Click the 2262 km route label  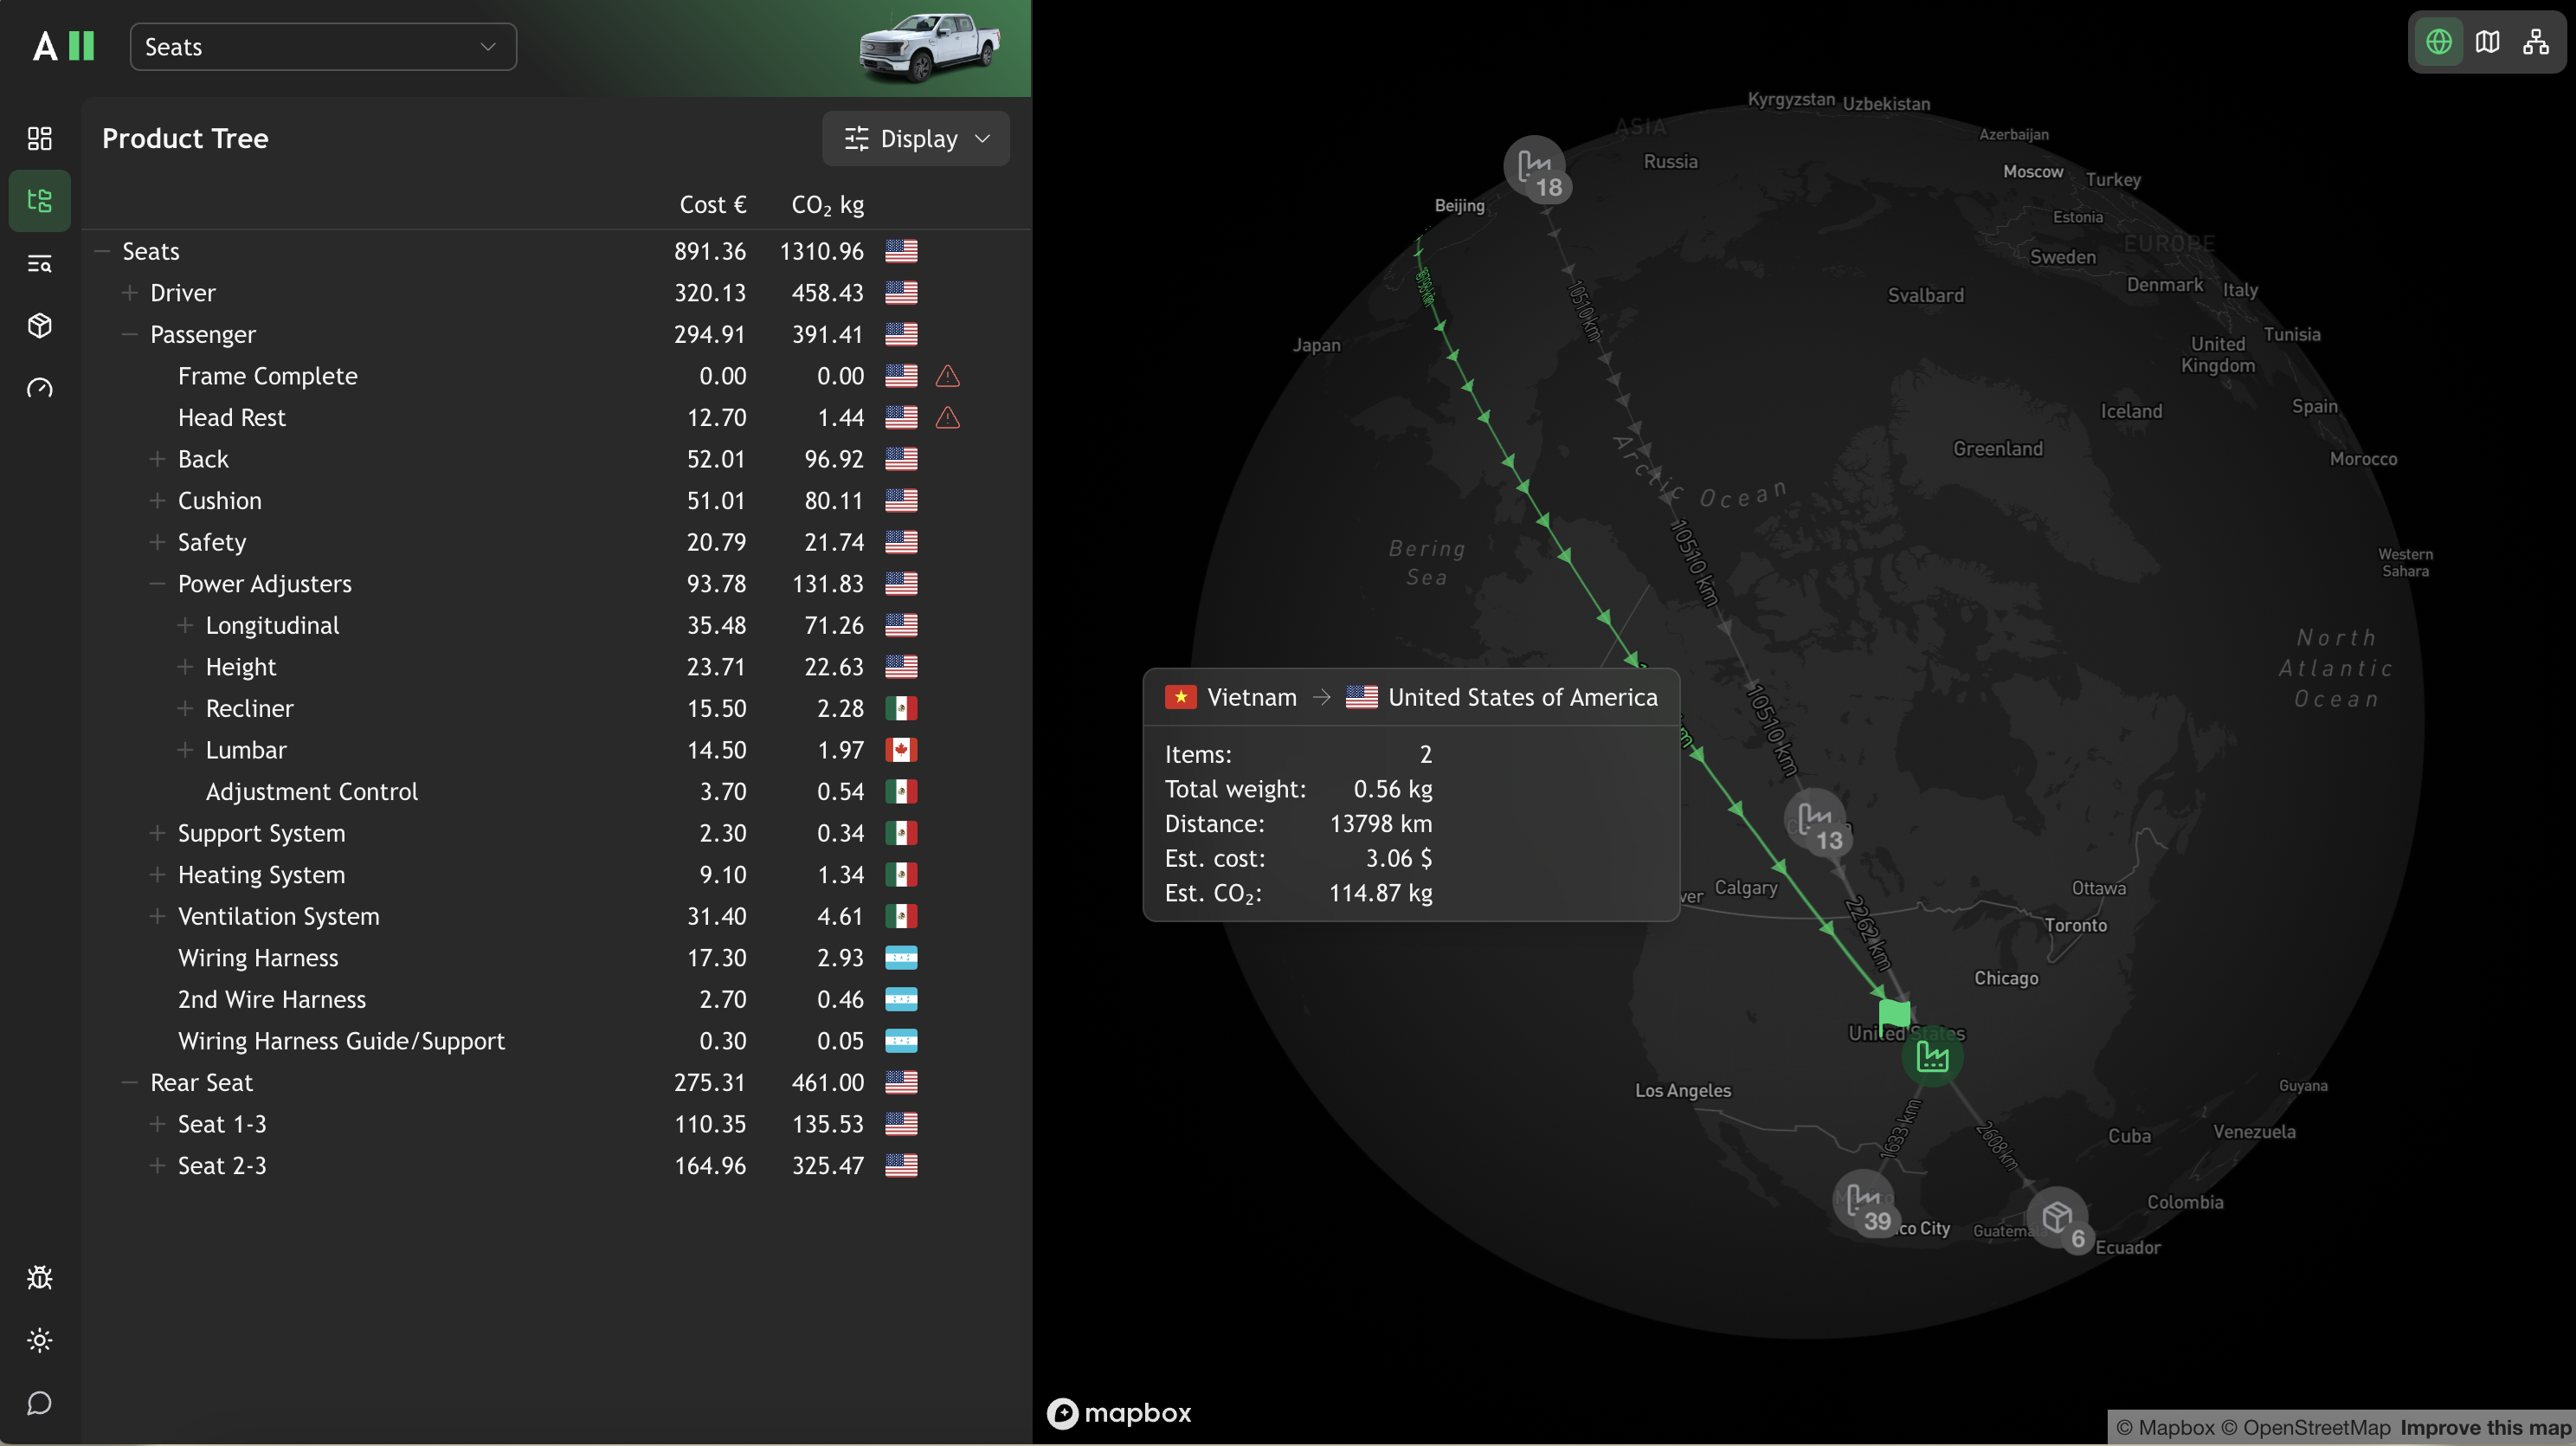[x=1867, y=934]
